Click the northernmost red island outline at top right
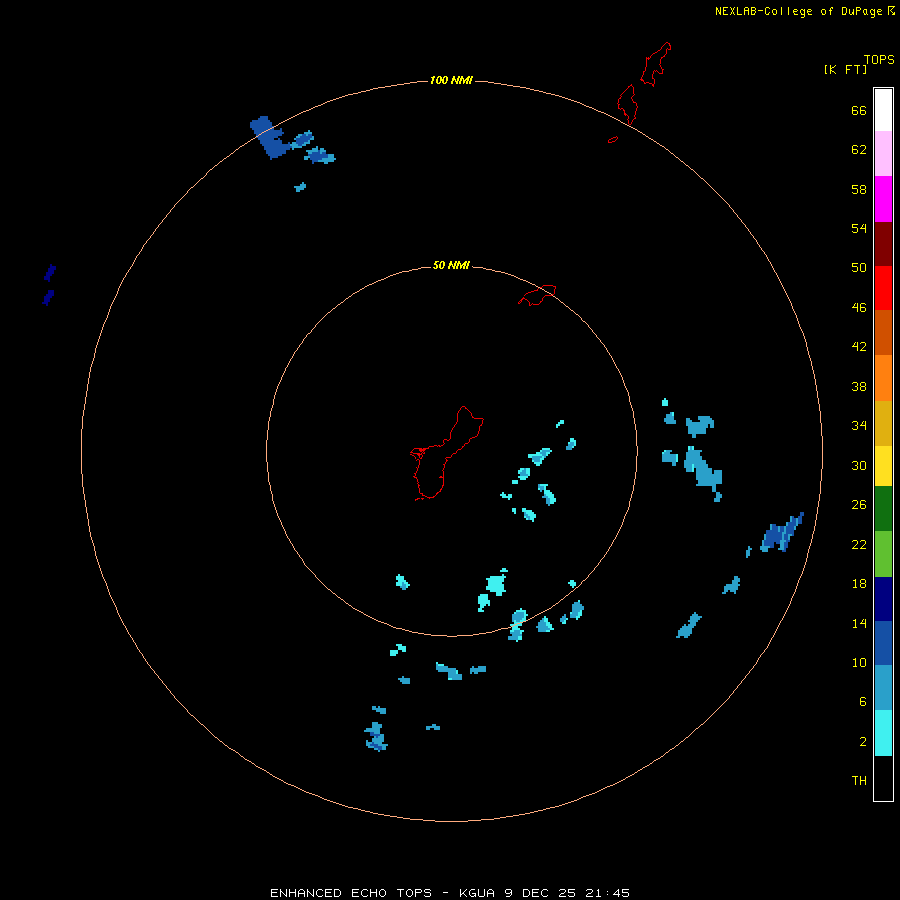This screenshot has height=900, width=900. pos(655,64)
